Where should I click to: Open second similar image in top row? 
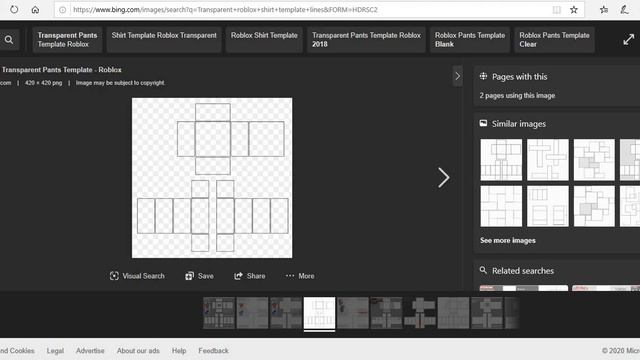point(548,160)
